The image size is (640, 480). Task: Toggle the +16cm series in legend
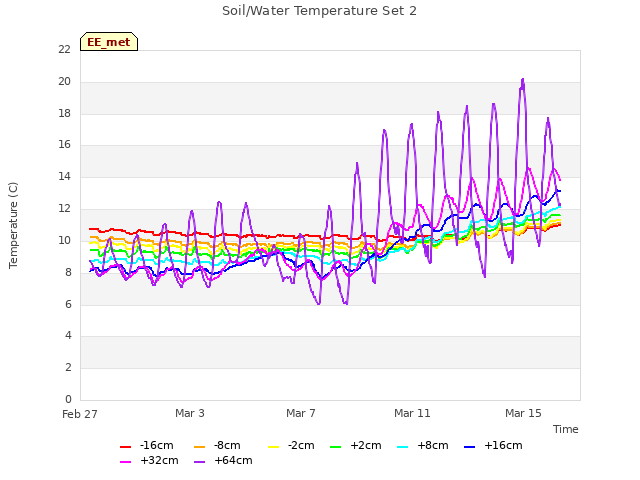pyautogui.click(x=493, y=445)
